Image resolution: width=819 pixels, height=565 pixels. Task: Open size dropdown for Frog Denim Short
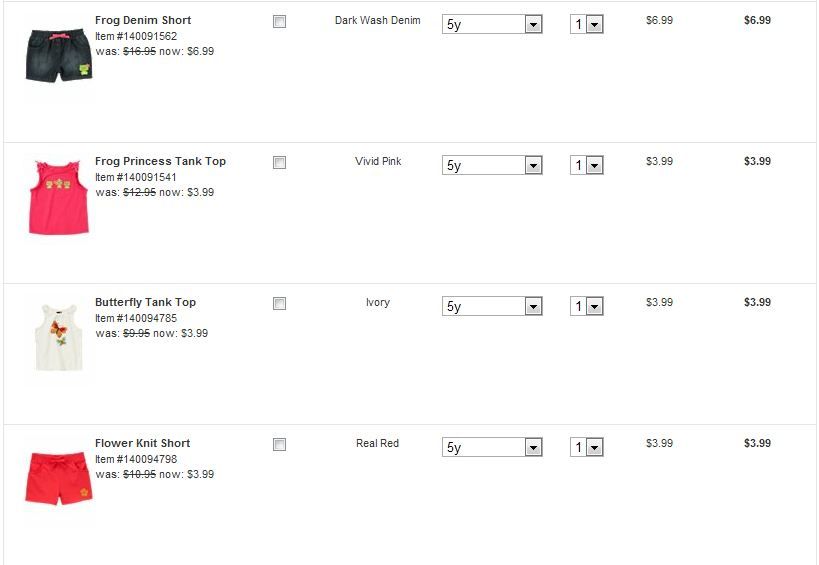point(492,24)
